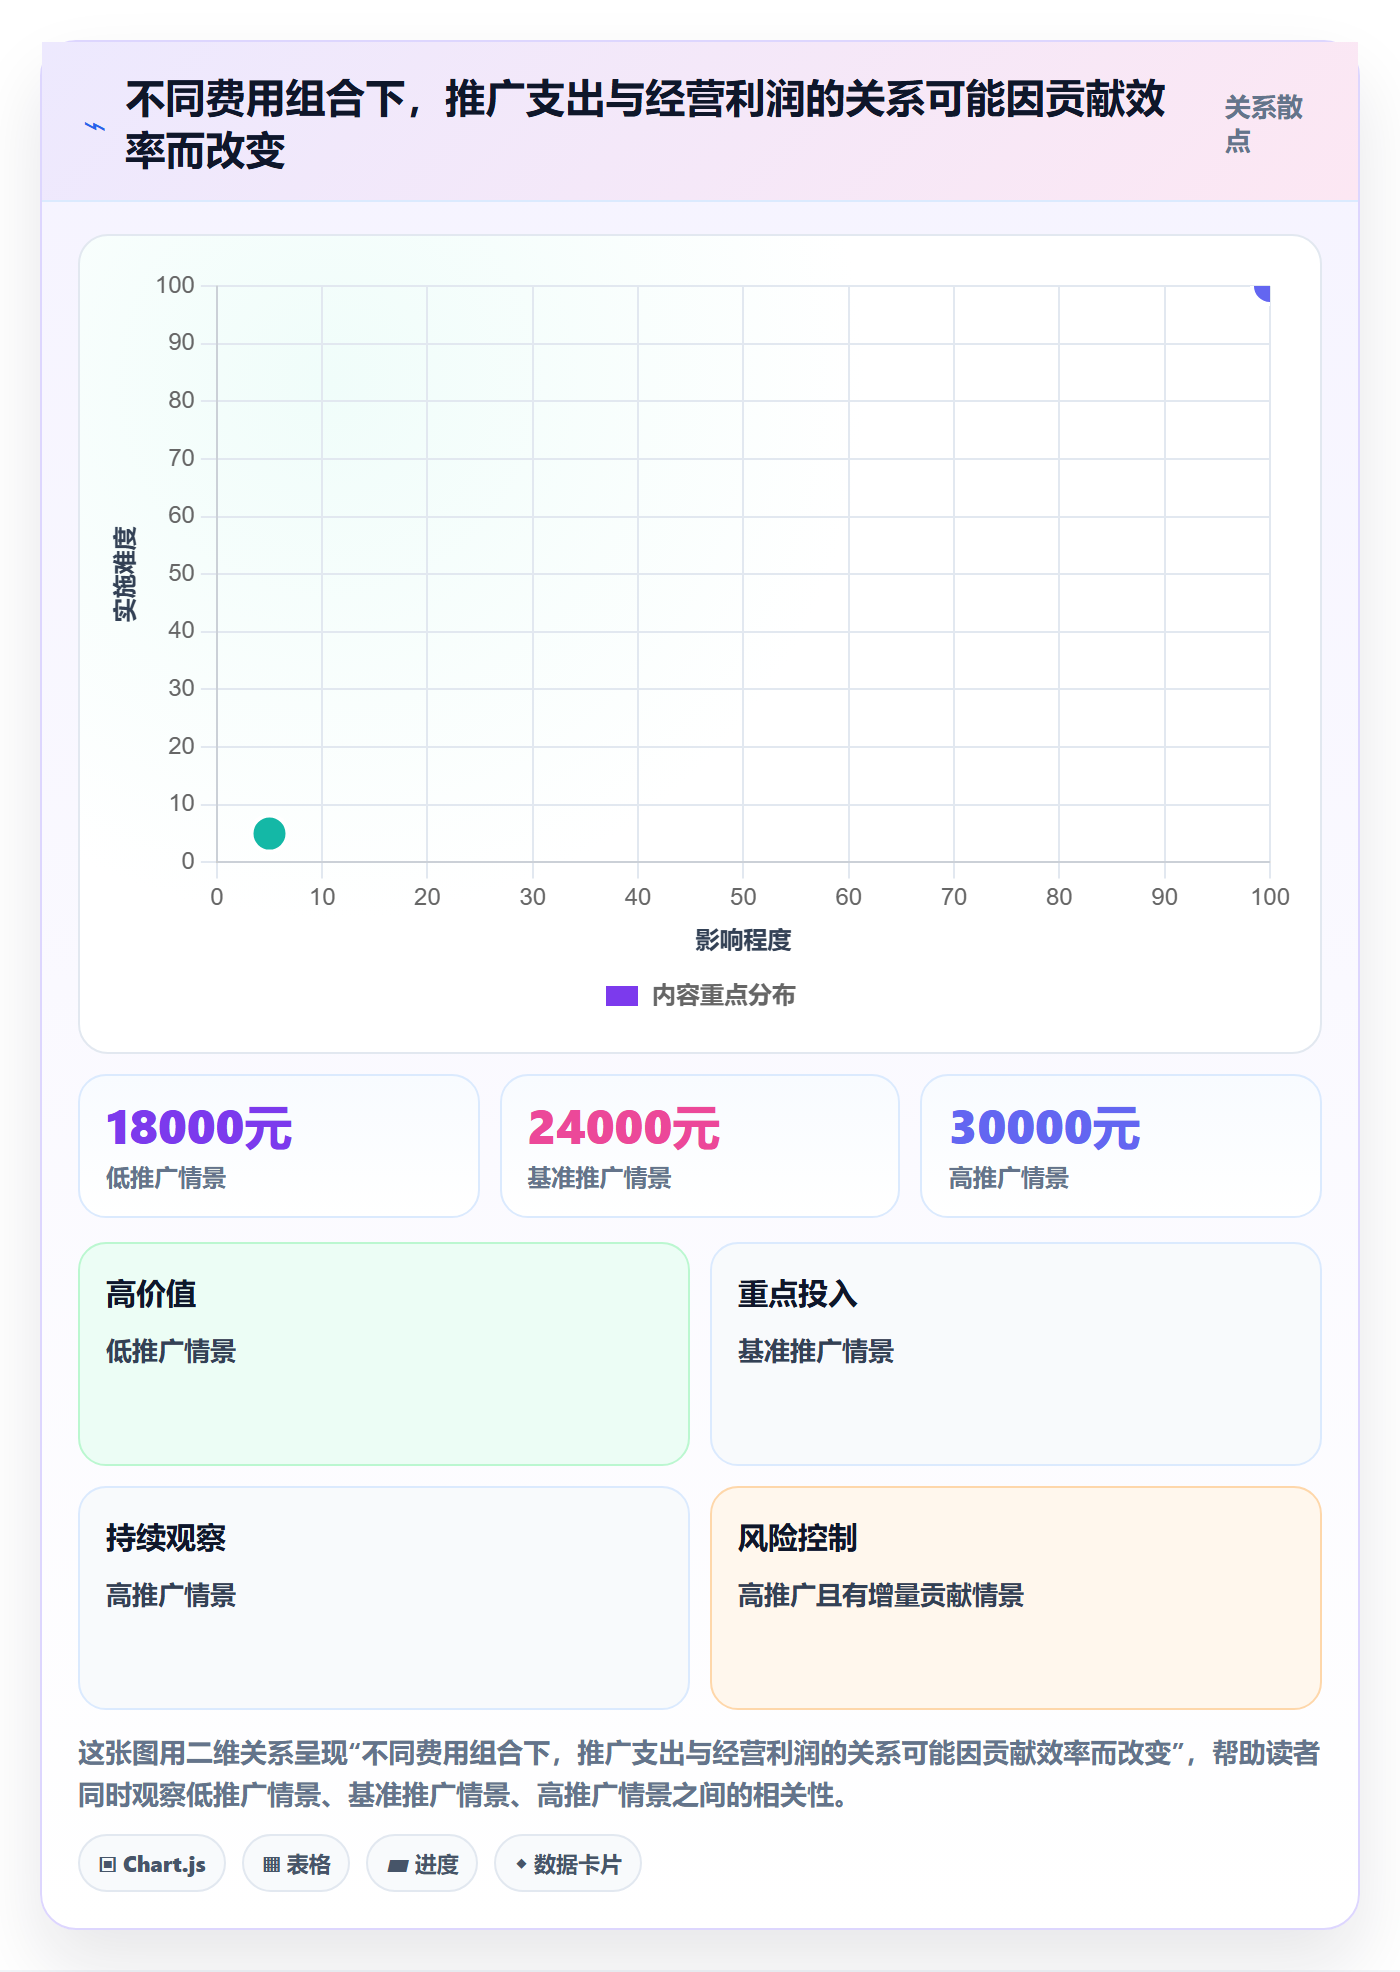This screenshot has height=1972, width=1400.
Task: Click the 实施难度 y-axis title
Action: (125, 574)
